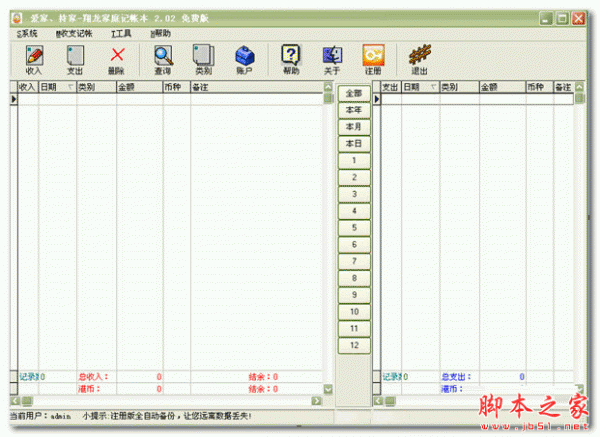Open the 类别 category icon
Image resolution: width=600 pixels, height=437 pixels.
click(x=204, y=60)
